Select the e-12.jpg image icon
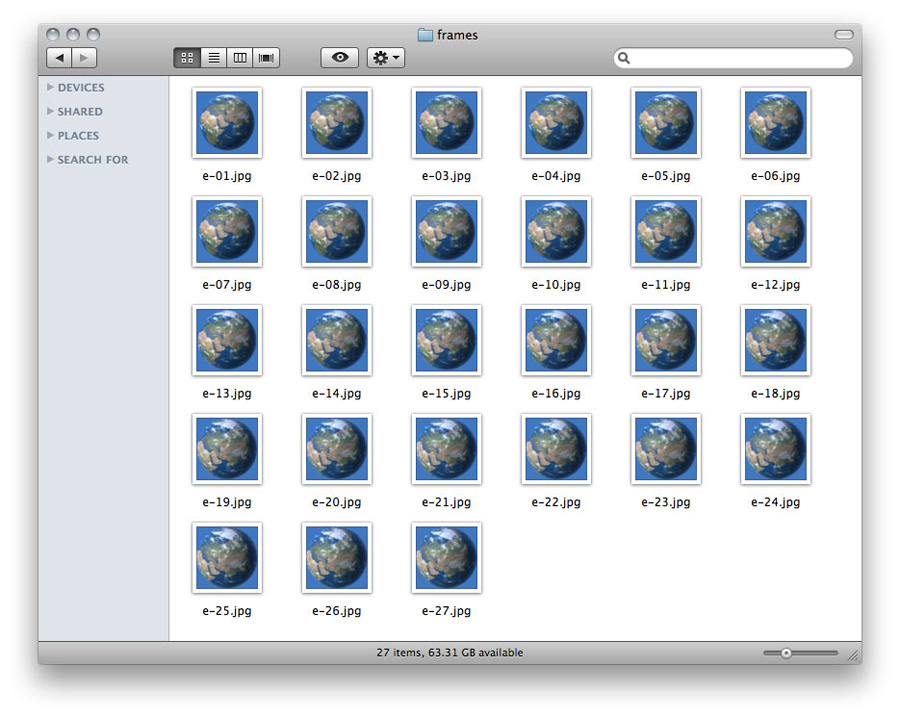 pos(775,231)
